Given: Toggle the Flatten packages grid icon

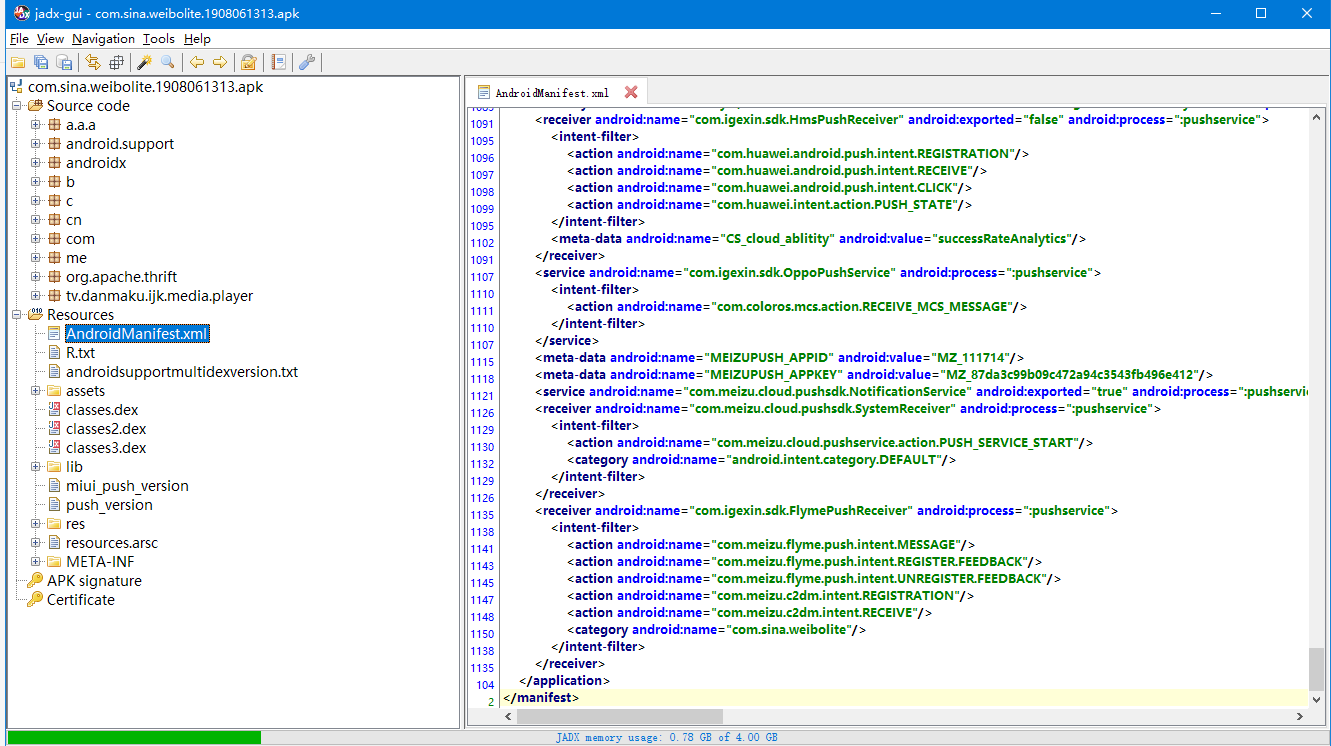Looking at the screenshot, I should [x=116, y=62].
